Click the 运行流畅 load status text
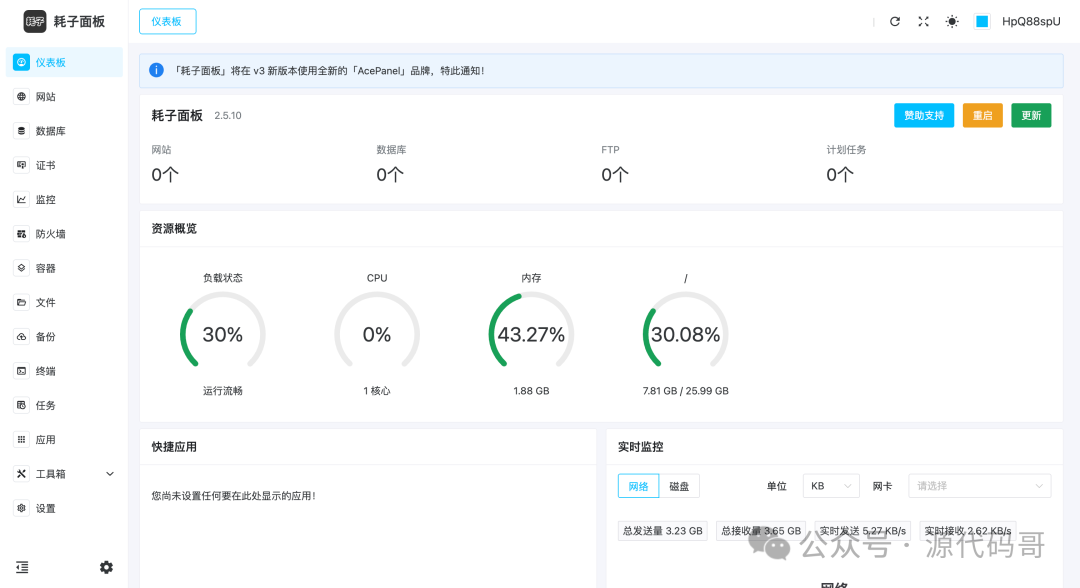The image size is (1080, 588). [x=222, y=391]
